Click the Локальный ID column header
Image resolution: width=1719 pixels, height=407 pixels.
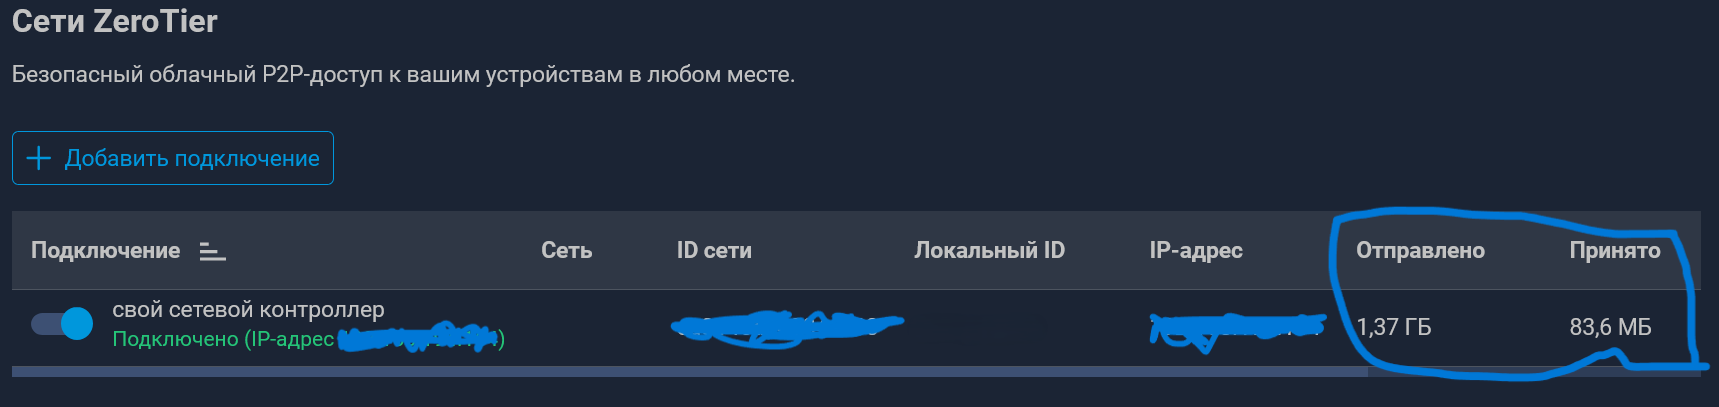coord(989,250)
